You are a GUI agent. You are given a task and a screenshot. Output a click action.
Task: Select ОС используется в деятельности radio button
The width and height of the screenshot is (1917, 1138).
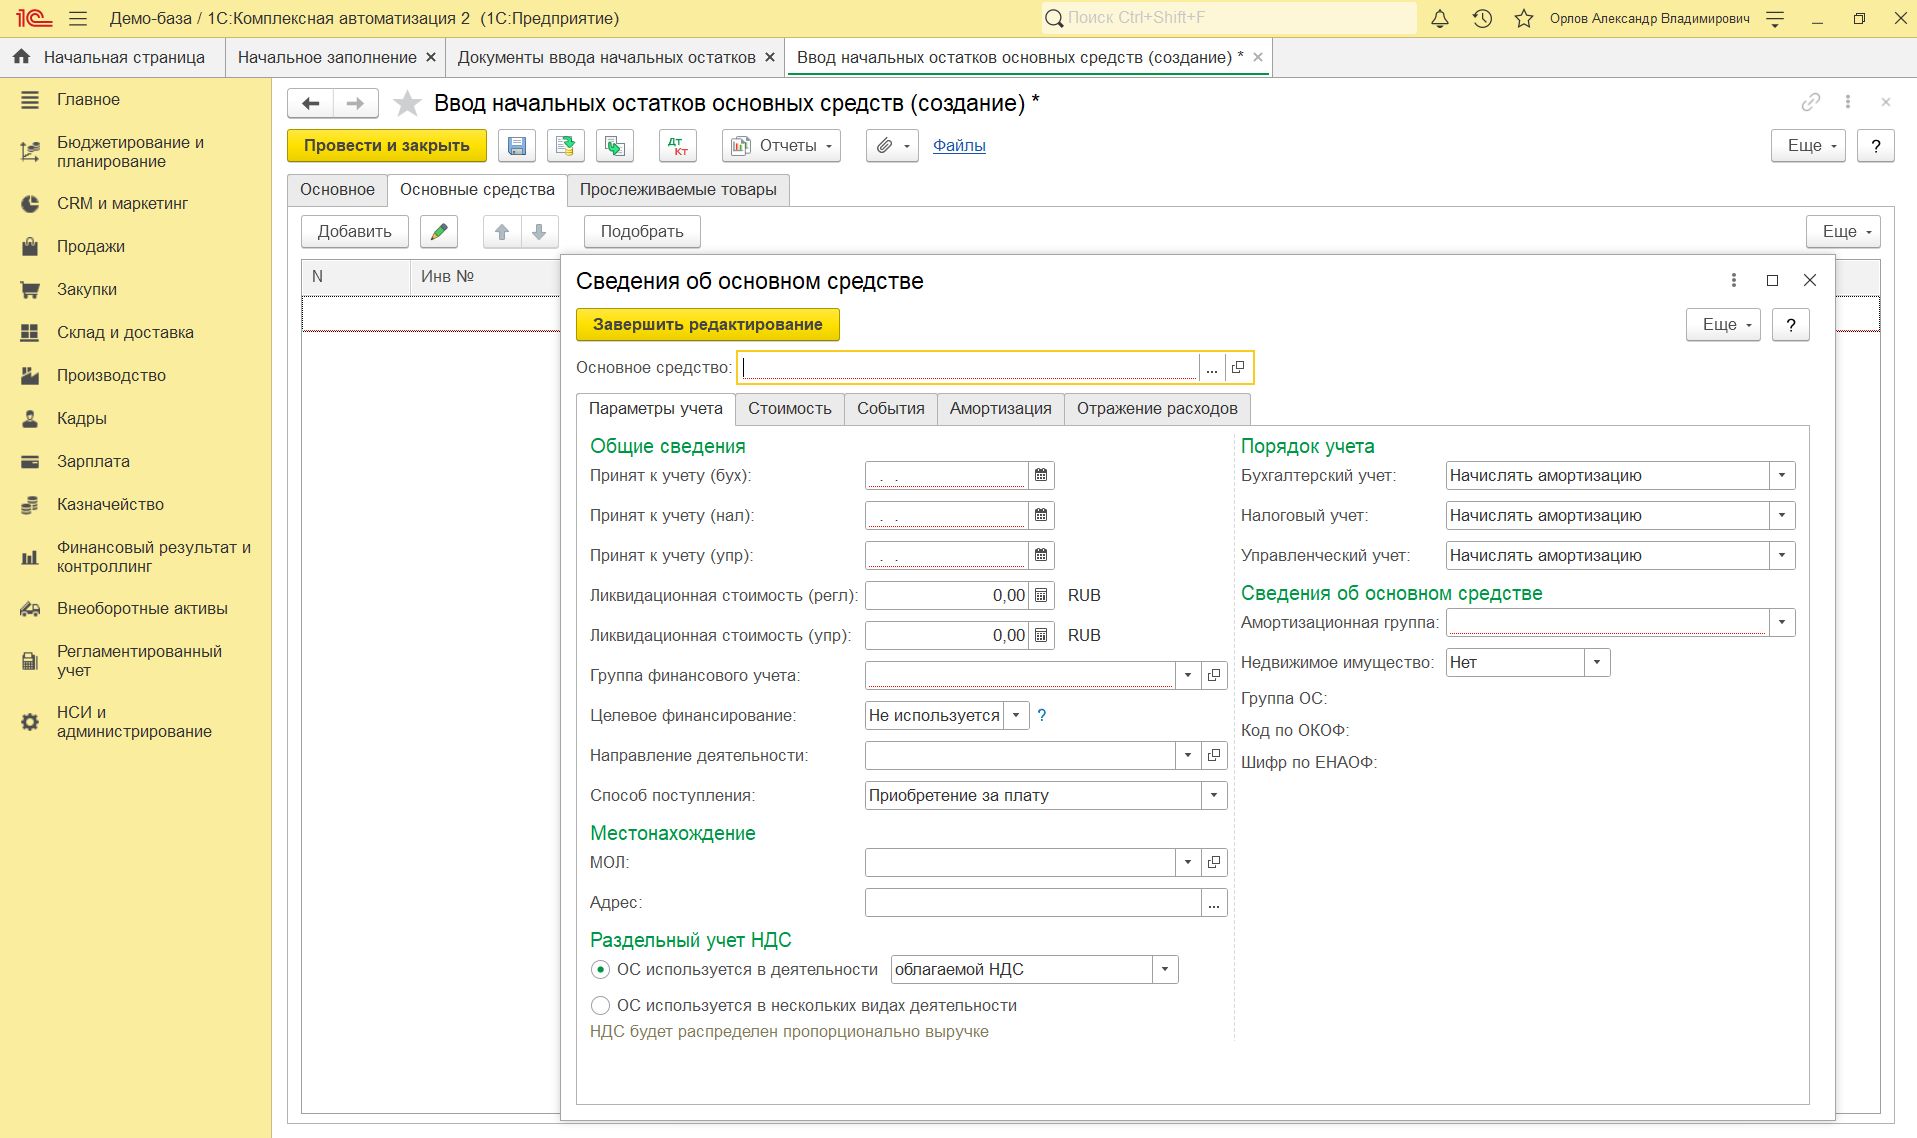point(600,970)
